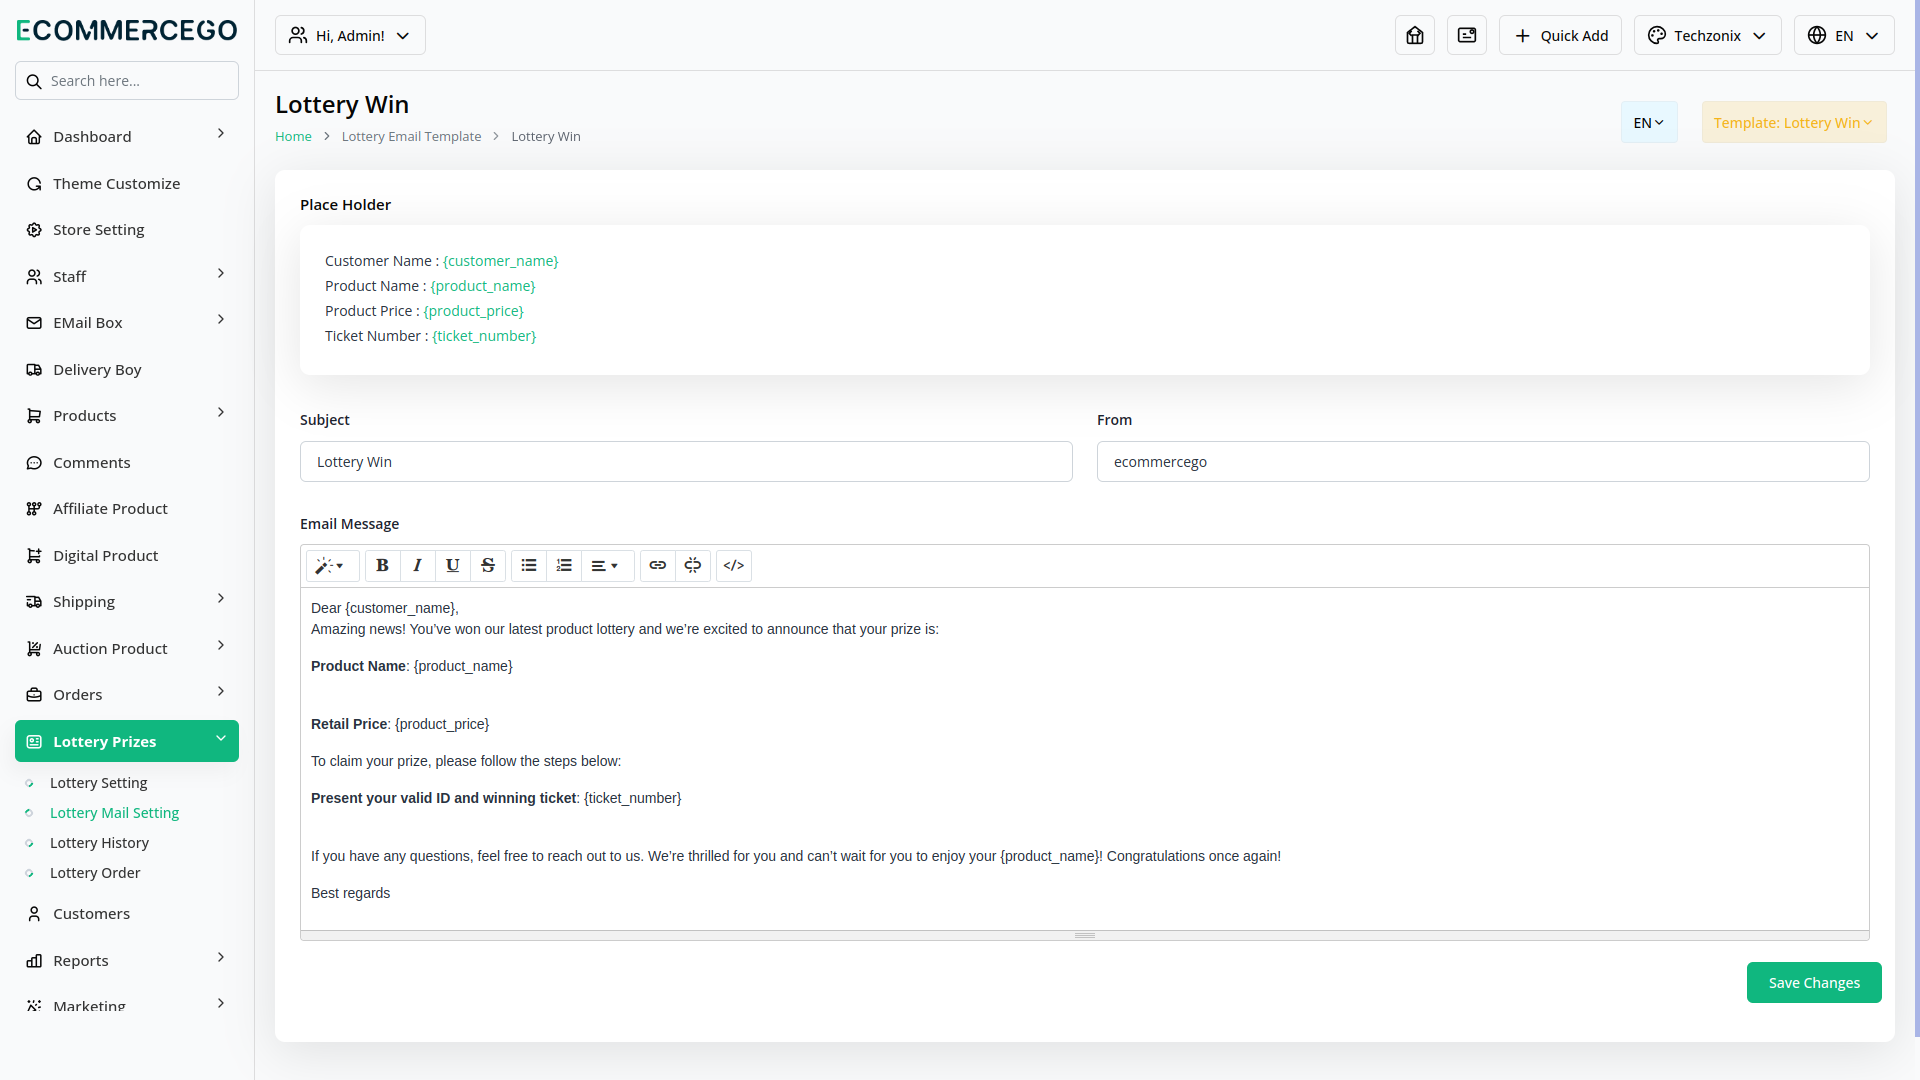Screen dimensions: 1920x1080
Task: Open Lottery Email Template breadcrumb
Action: click(411, 137)
